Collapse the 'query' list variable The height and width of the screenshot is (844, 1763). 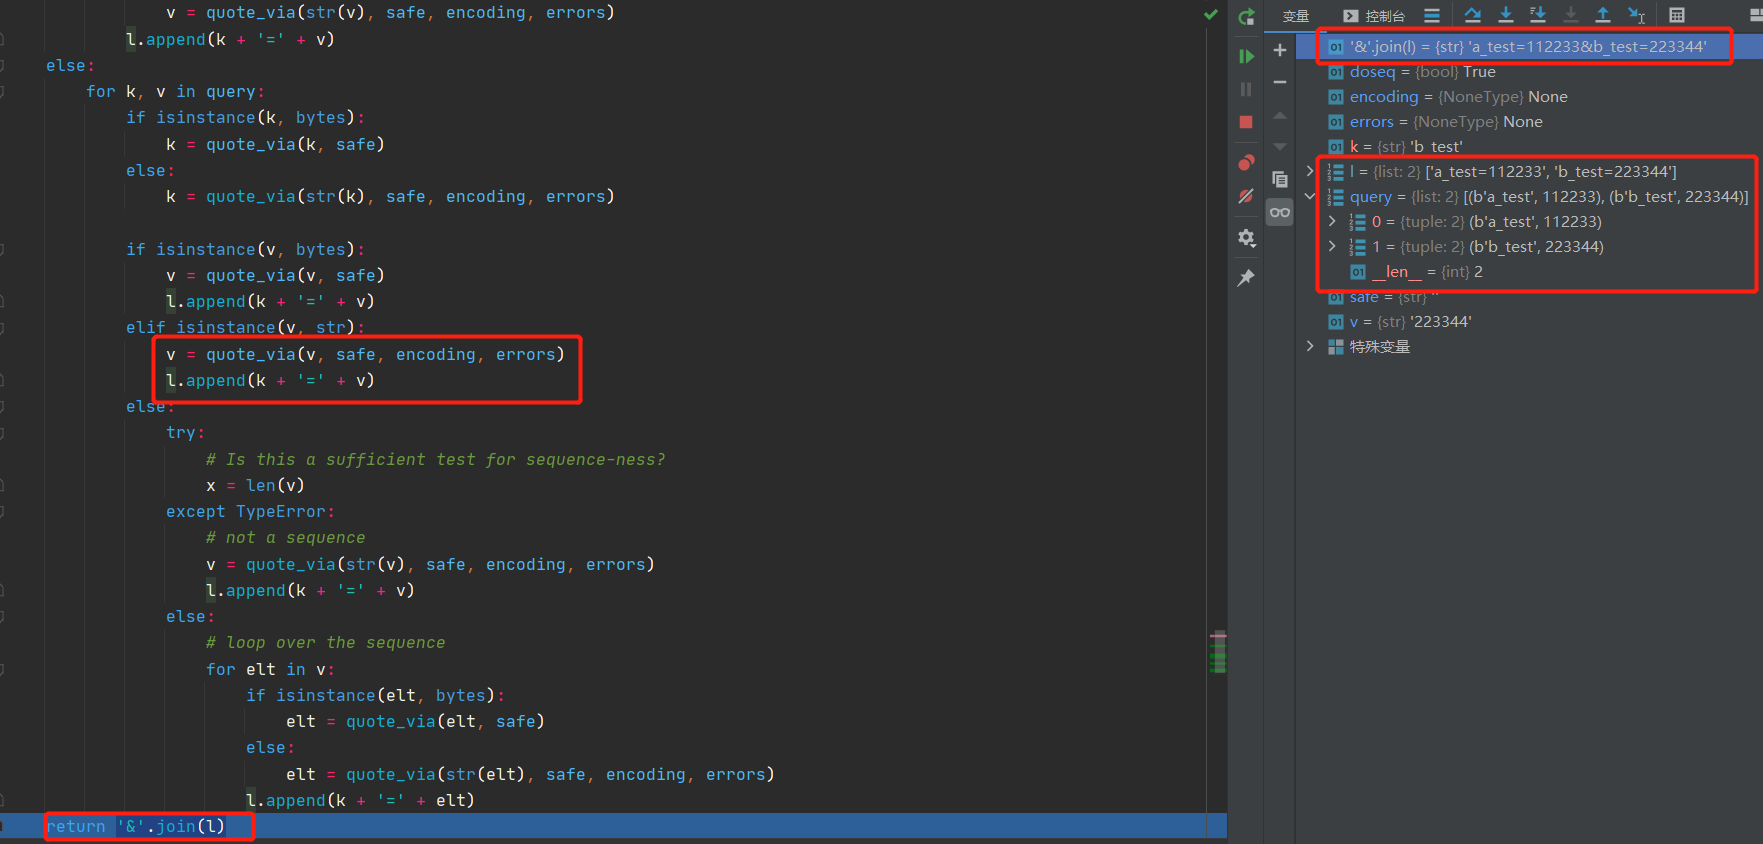pyautogui.click(x=1310, y=196)
